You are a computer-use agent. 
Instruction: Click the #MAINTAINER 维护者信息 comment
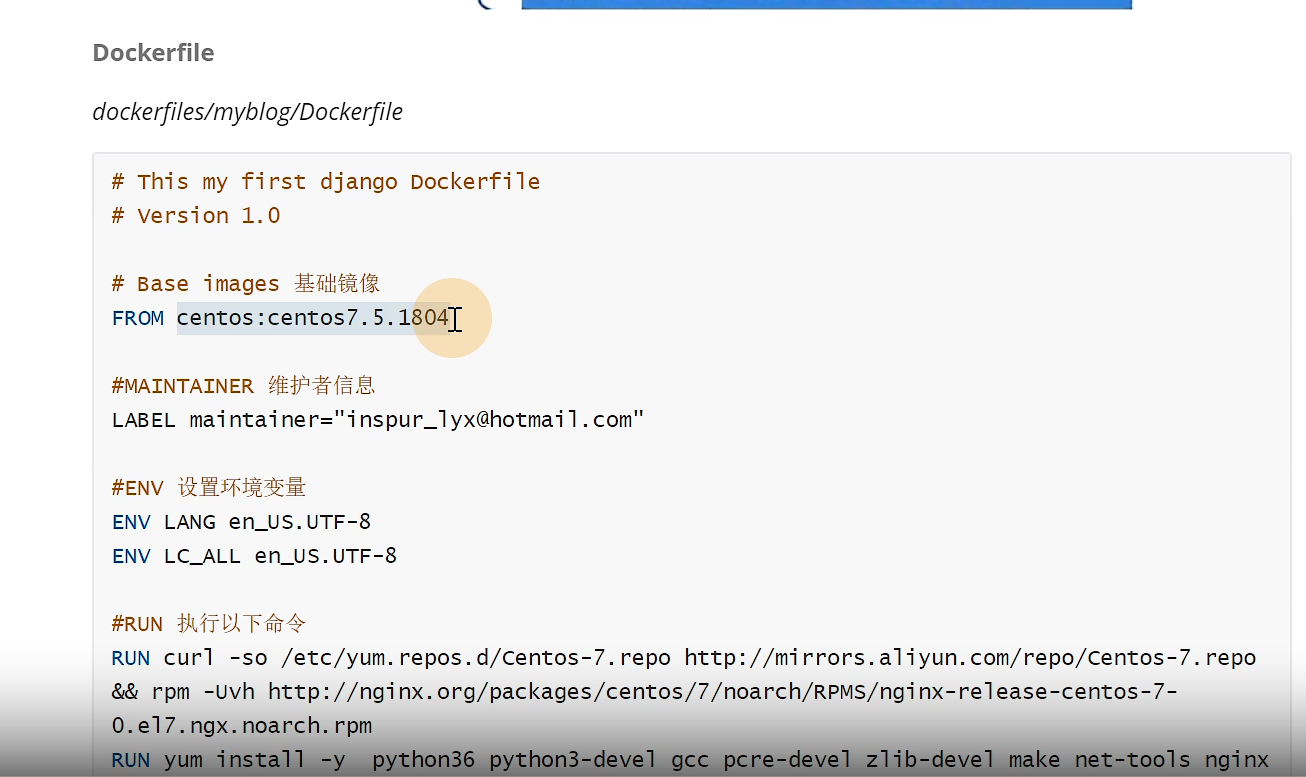(x=244, y=385)
